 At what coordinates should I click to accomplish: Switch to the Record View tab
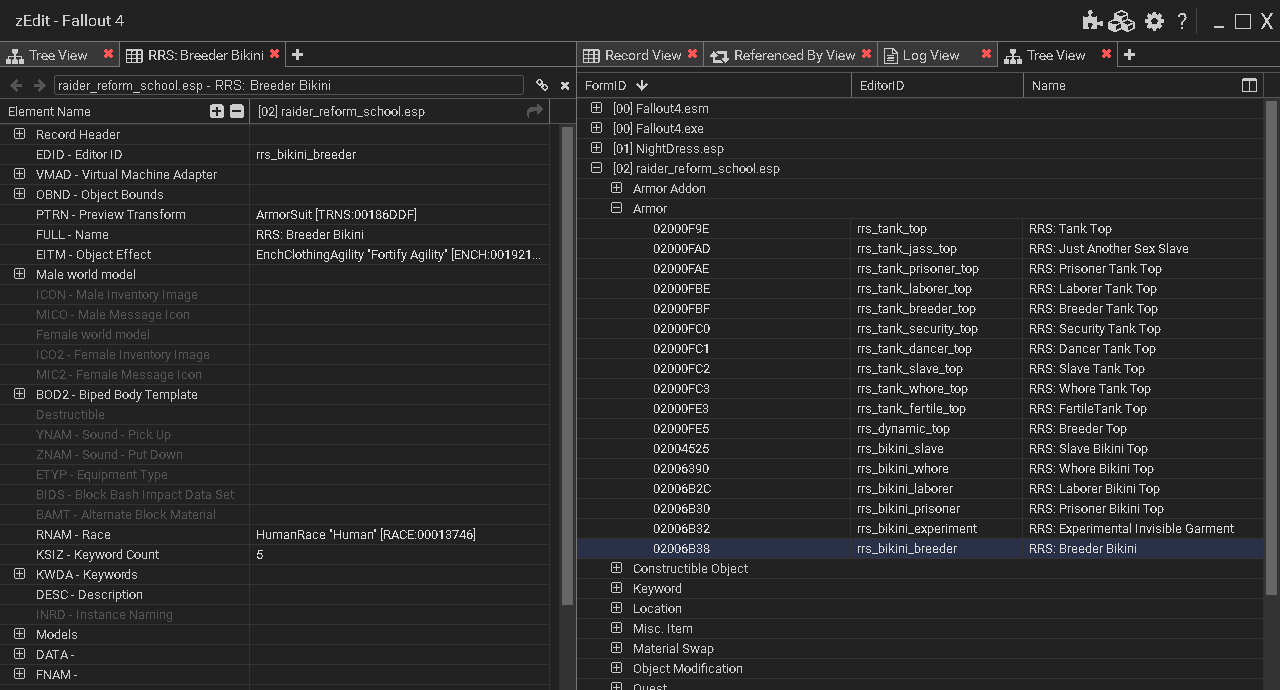(642, 55)
